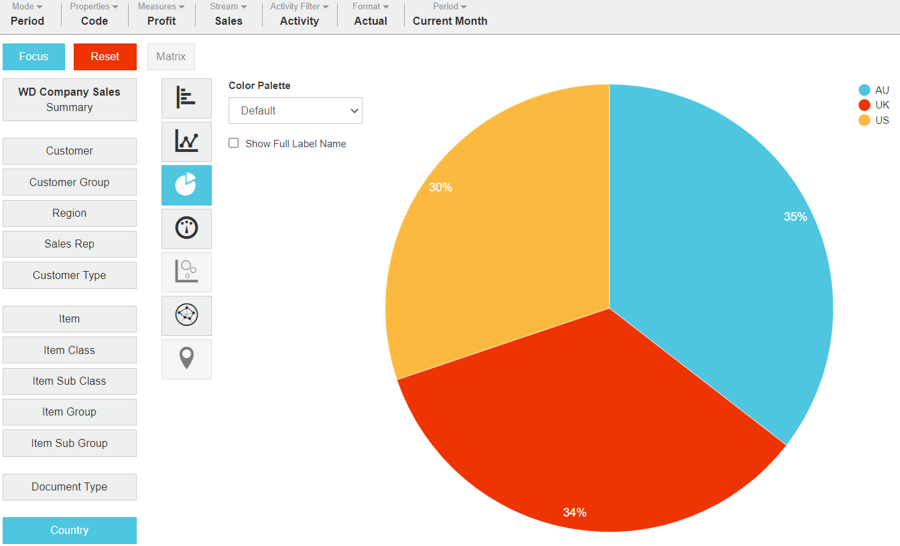The height and width of the screenshot is (546, 900).
Task: Enable Show Full Label Name checkbox
Action: [234, 143]
